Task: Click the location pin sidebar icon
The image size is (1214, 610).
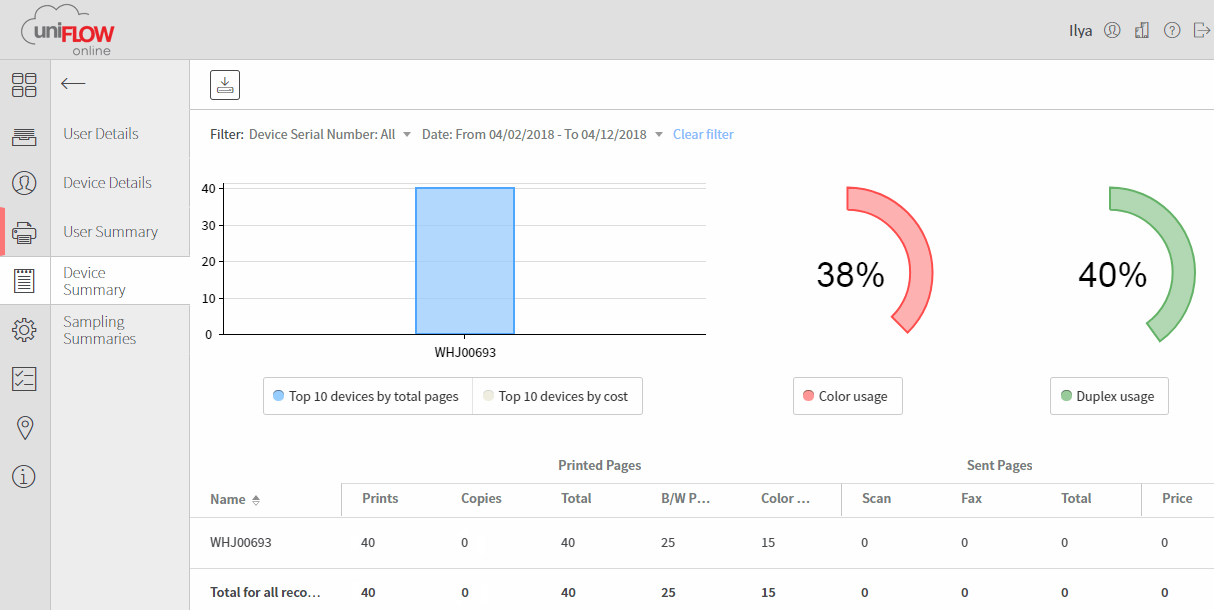Action: [24, 428]
